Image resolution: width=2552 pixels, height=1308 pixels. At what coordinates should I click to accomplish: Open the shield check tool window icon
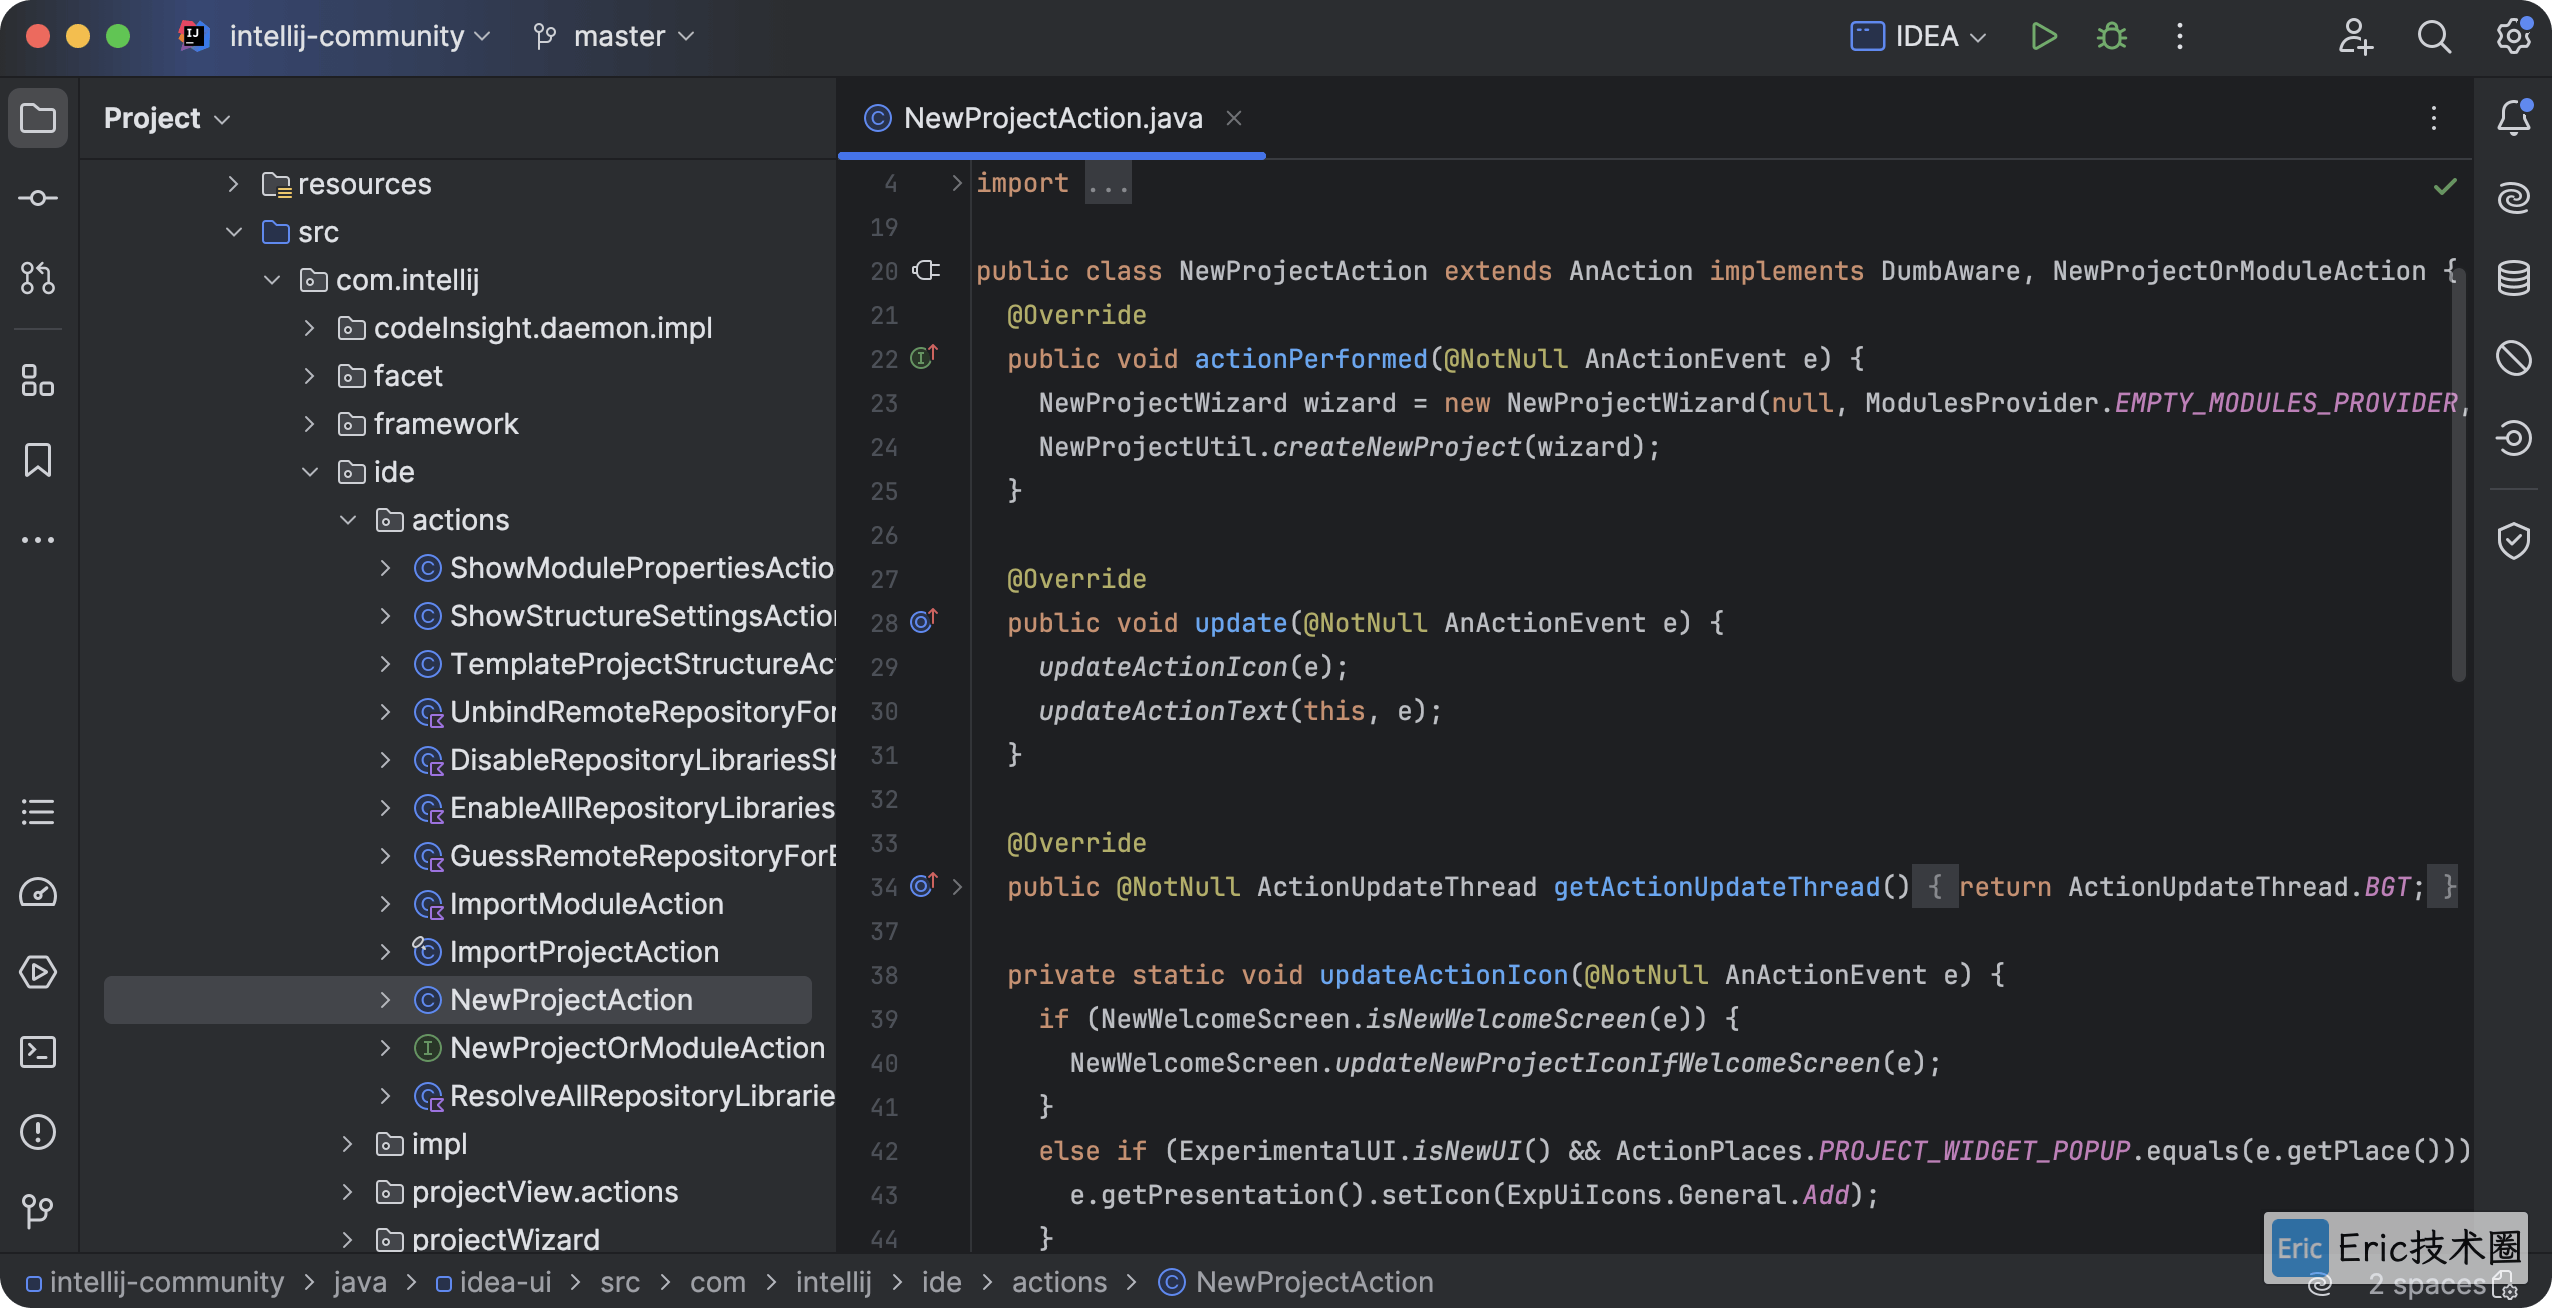pos(2513,540)
